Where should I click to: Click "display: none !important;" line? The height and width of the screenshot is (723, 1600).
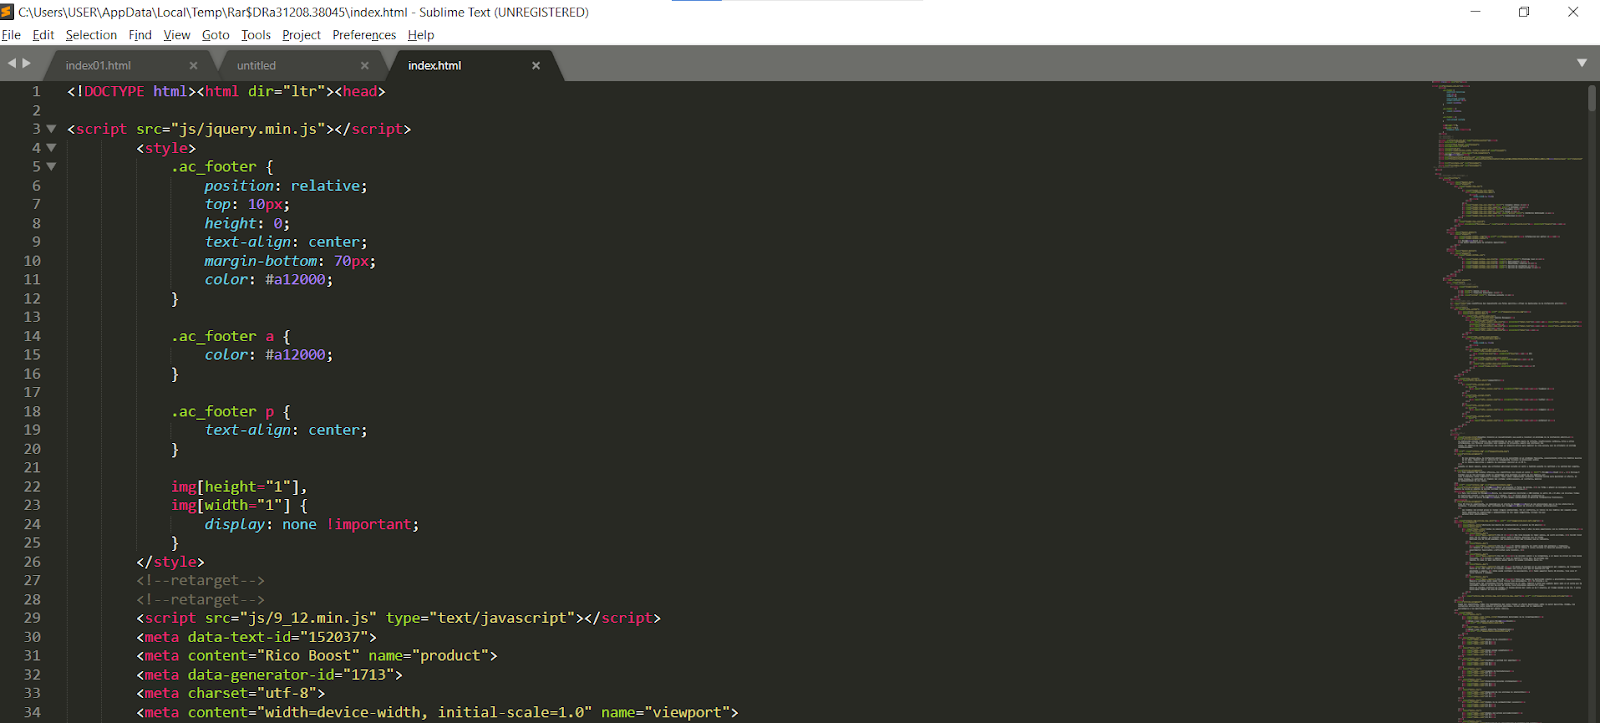click(312, 524)
